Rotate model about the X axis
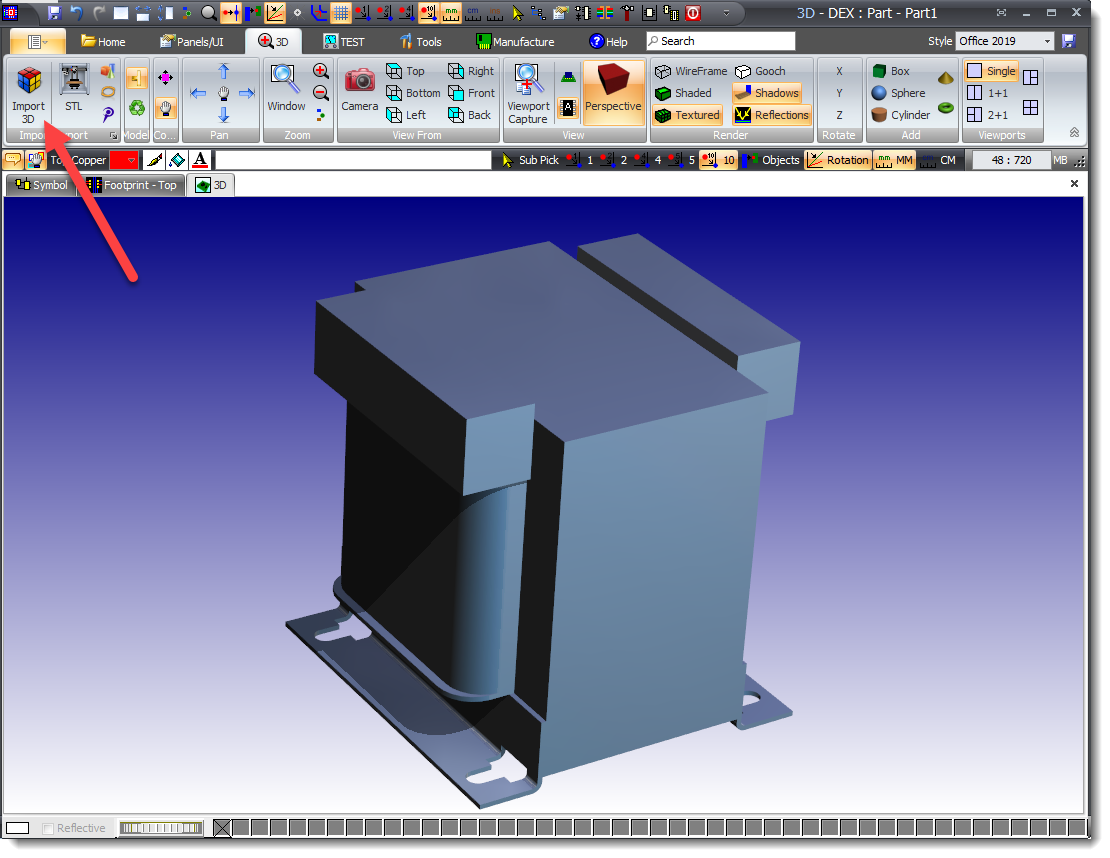 click(839, 71)
